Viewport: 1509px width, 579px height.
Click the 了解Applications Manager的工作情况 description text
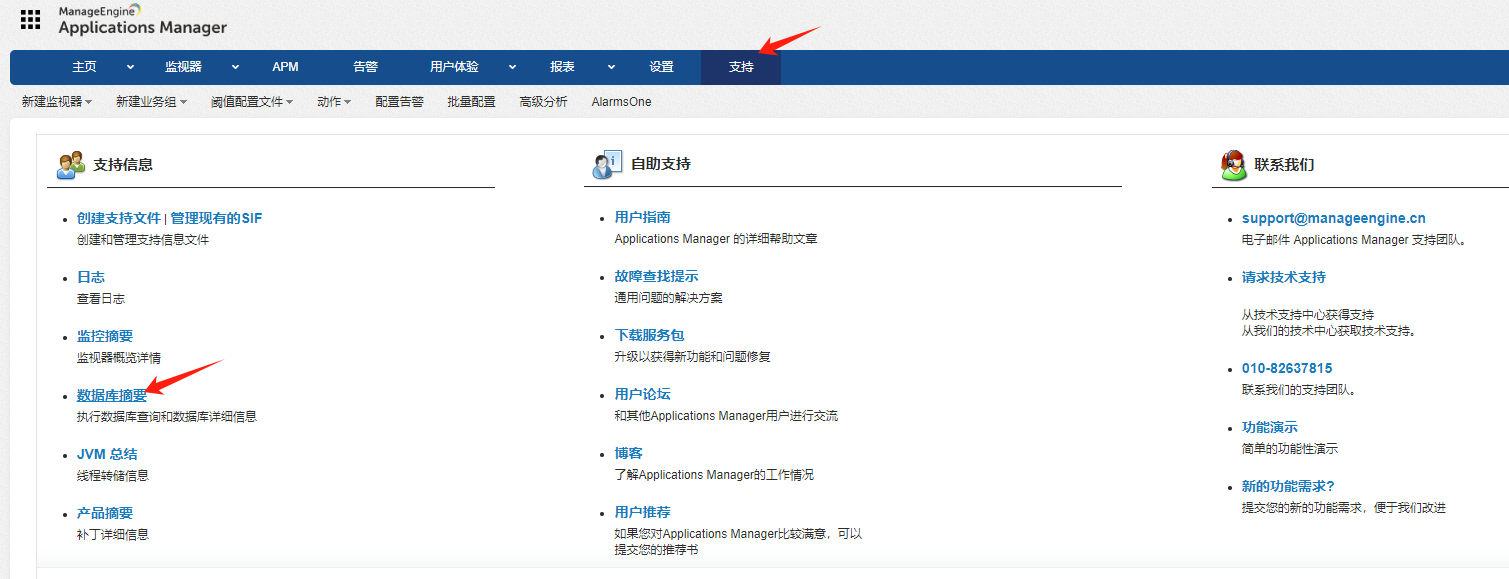(714, 475)
